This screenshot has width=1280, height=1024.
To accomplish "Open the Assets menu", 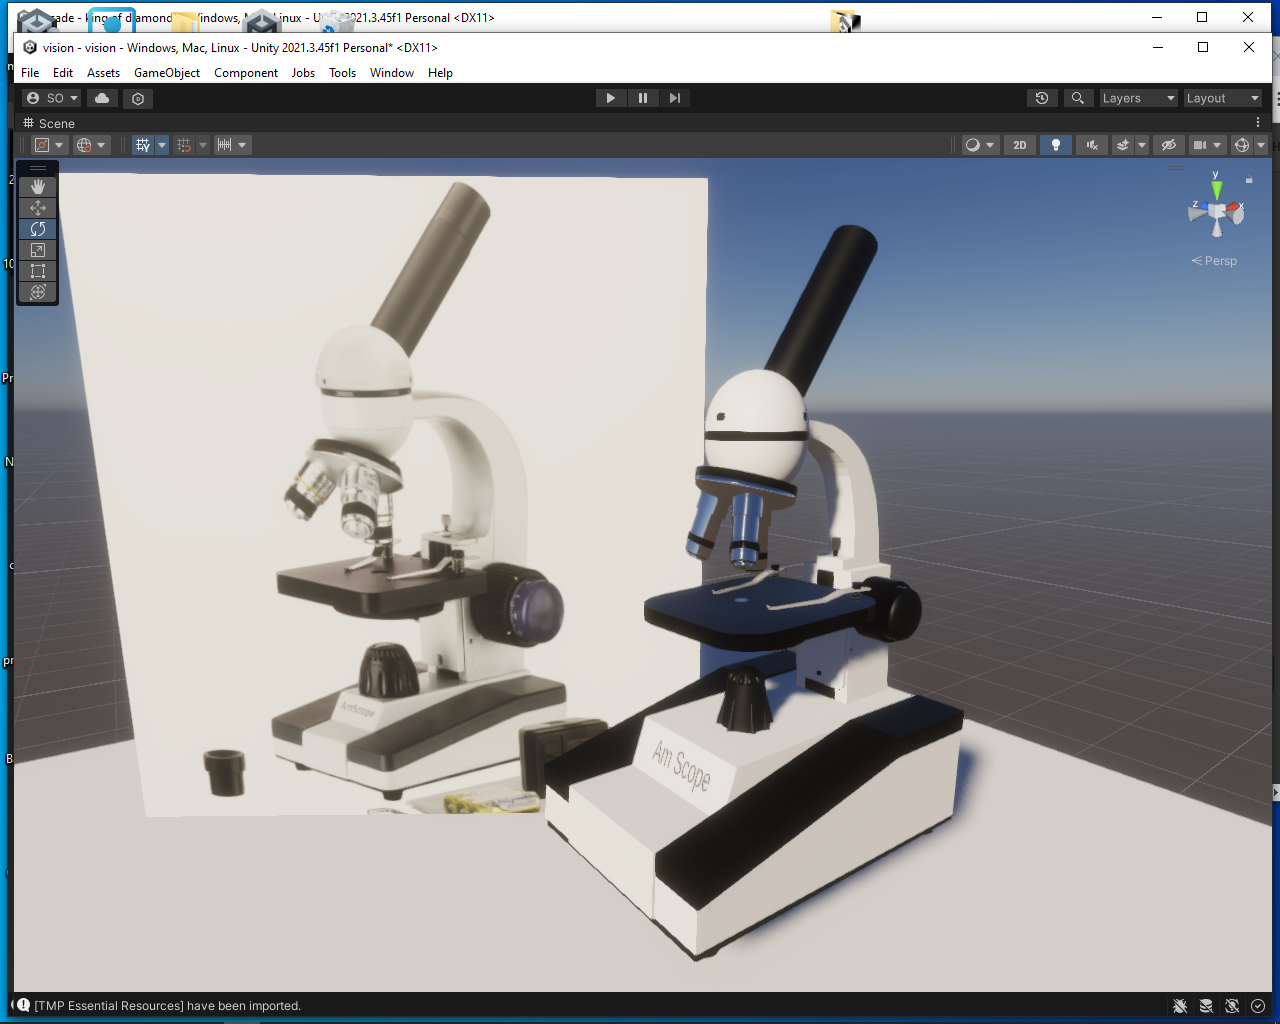I will click(x=103, y=73).
